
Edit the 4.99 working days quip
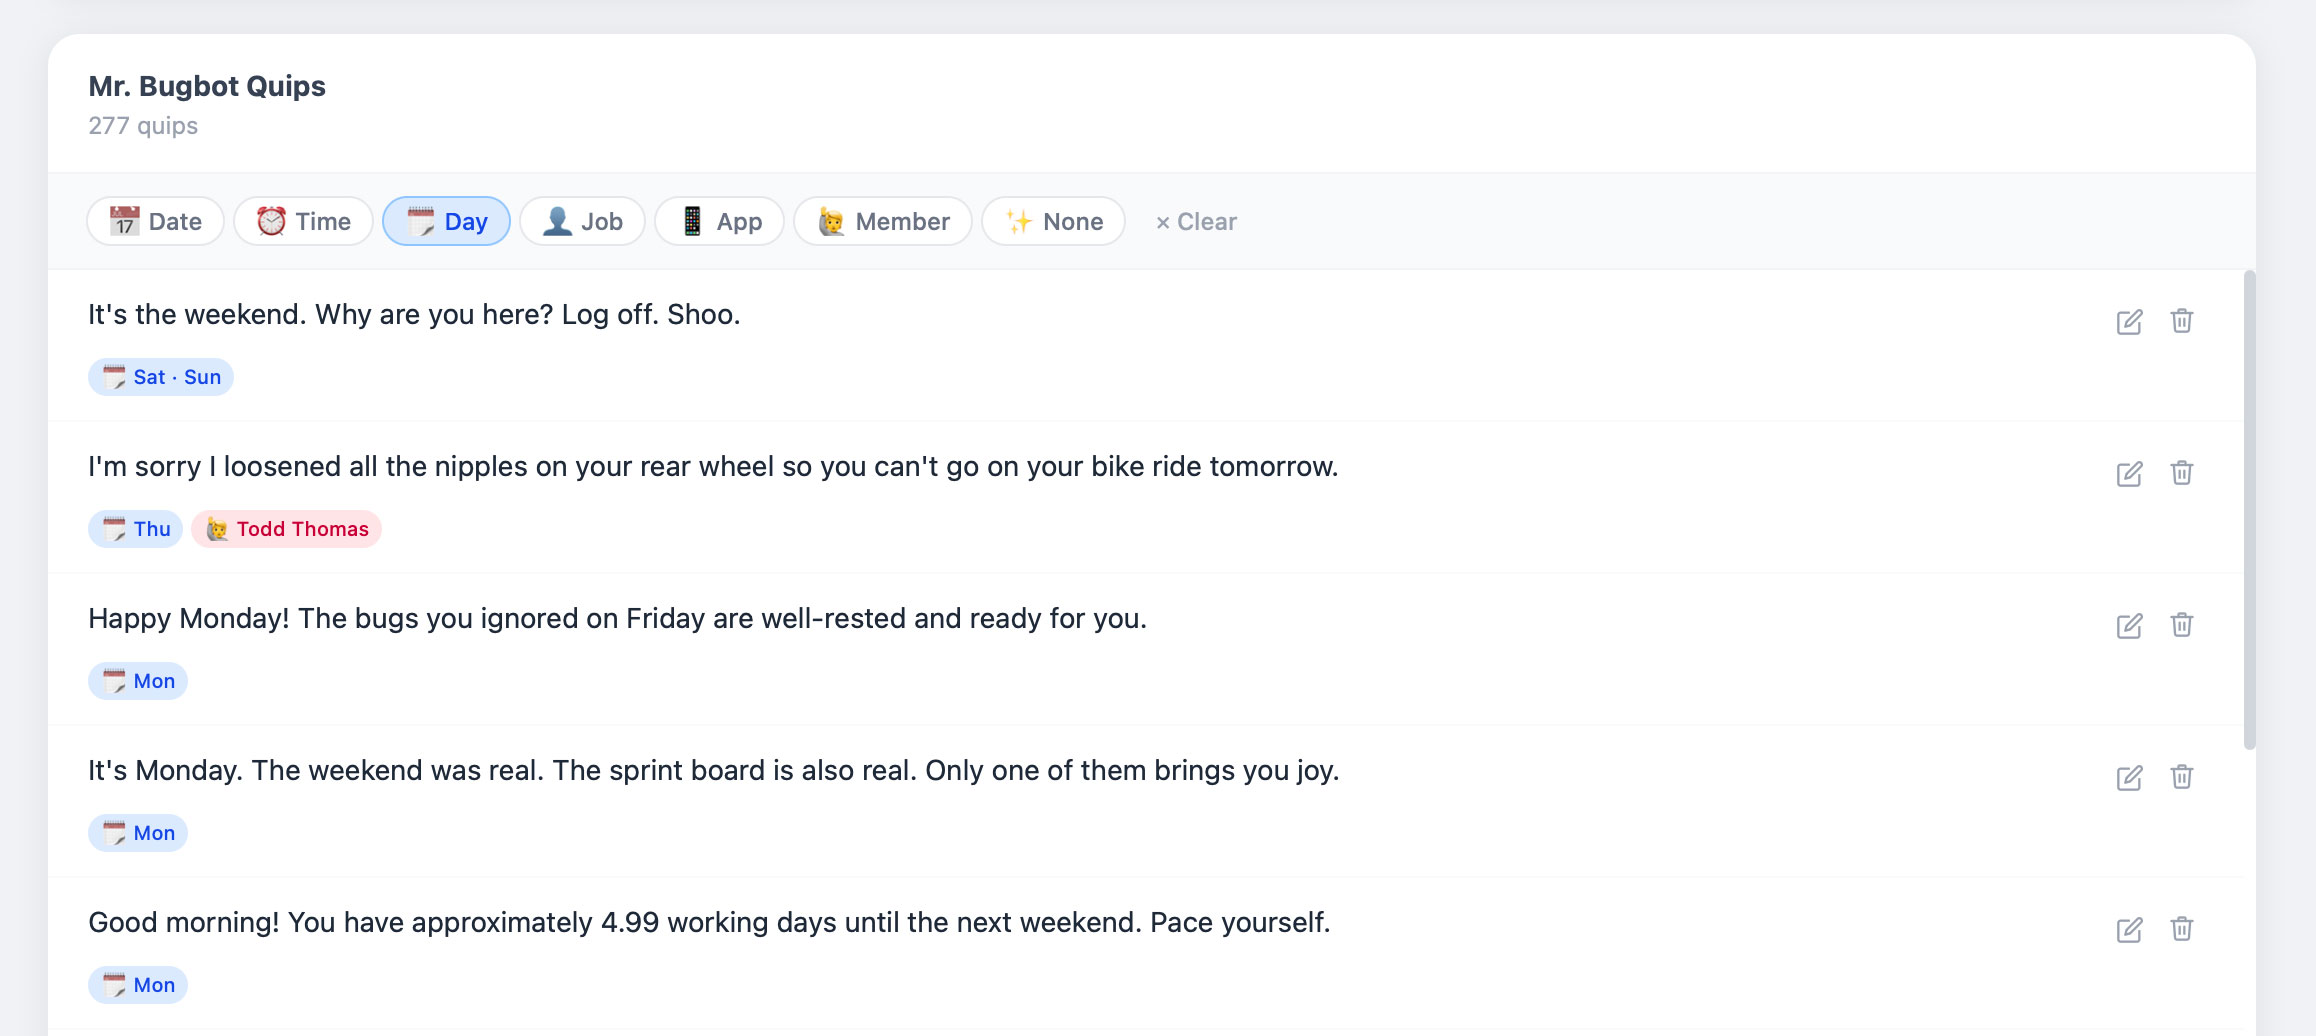2129,930
